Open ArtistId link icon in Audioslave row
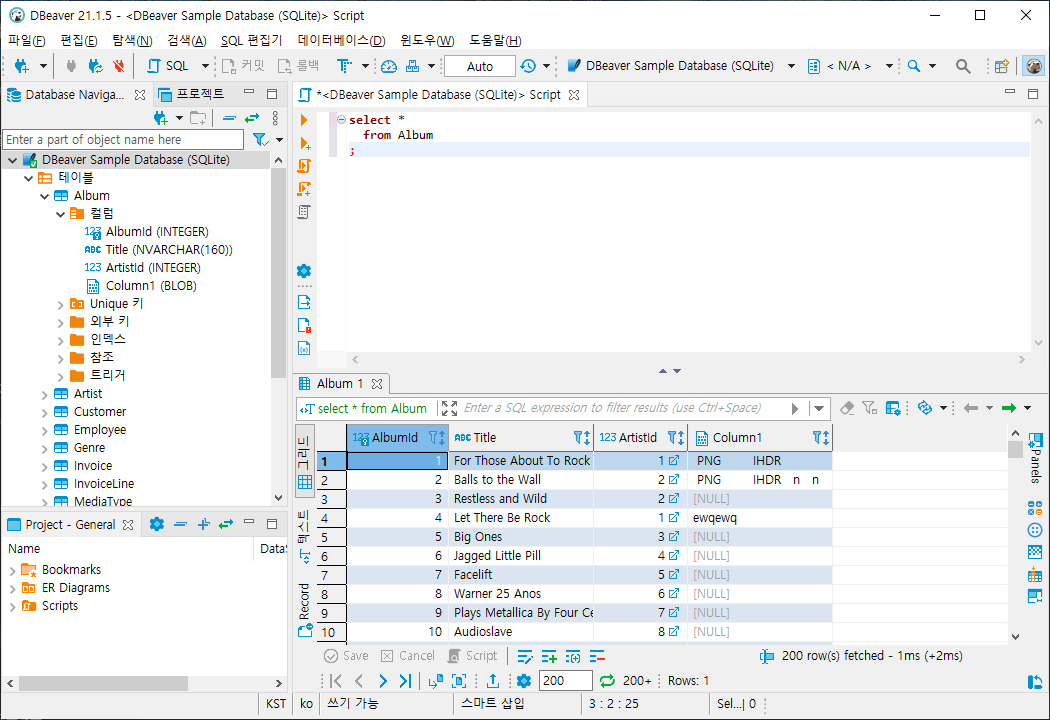 coord(674,631)
